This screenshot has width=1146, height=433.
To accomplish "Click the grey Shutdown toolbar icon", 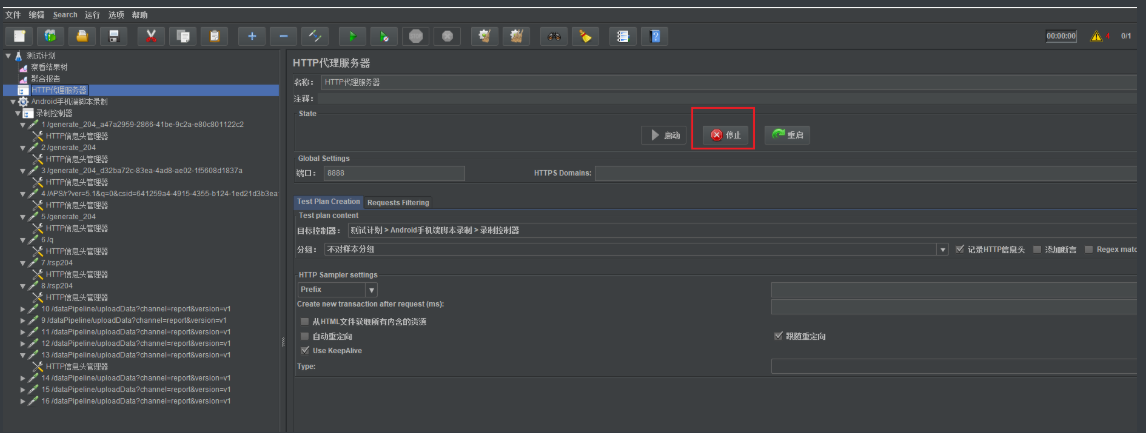I will pyautogui.click(x=447, y=36).
